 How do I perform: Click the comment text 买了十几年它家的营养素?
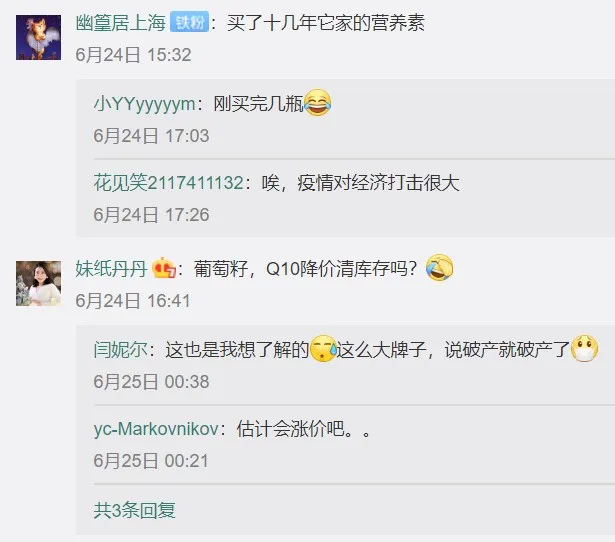326,22
